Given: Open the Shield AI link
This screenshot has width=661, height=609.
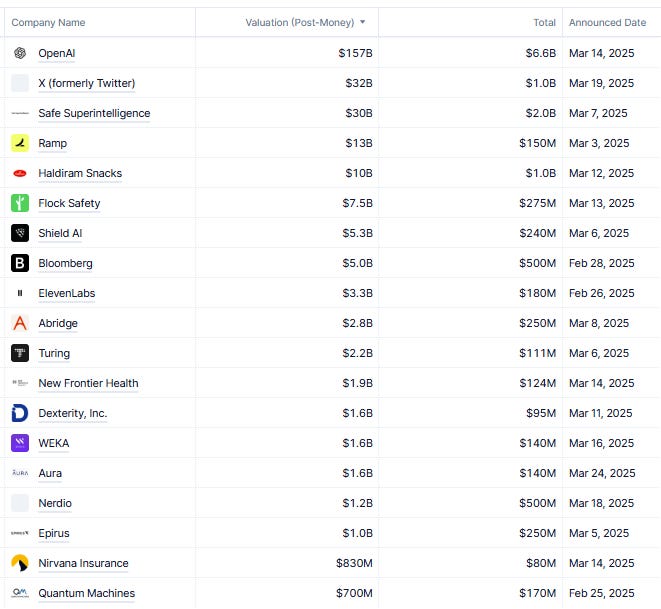Looking at the screenshot, I should pyautogui.click(x=60, y=233).
